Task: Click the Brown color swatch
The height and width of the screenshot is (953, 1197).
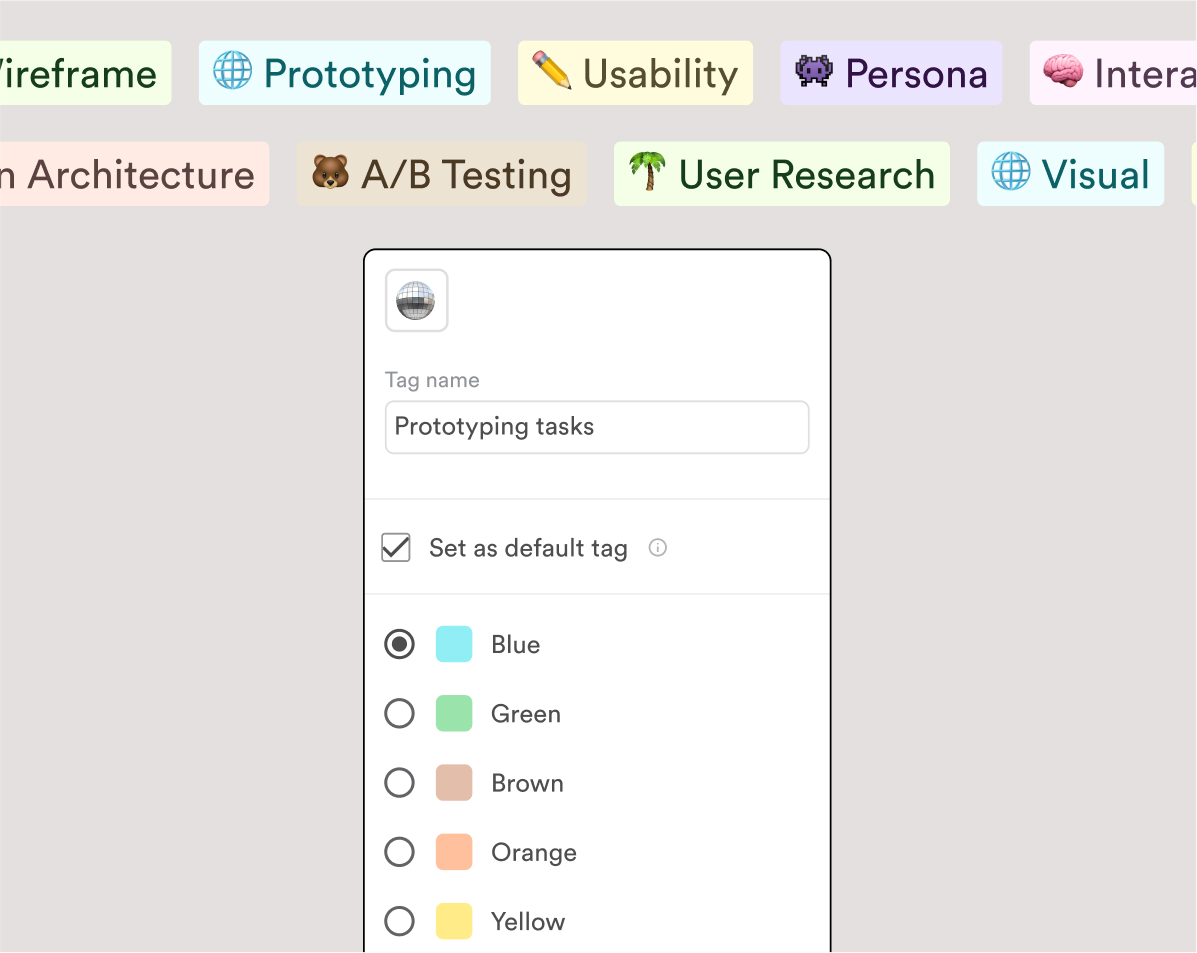Action: click(x=453, y=783)
